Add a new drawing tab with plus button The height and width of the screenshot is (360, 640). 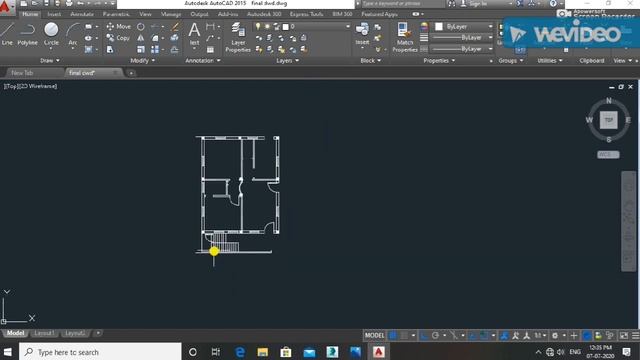[x=131, y=73]
